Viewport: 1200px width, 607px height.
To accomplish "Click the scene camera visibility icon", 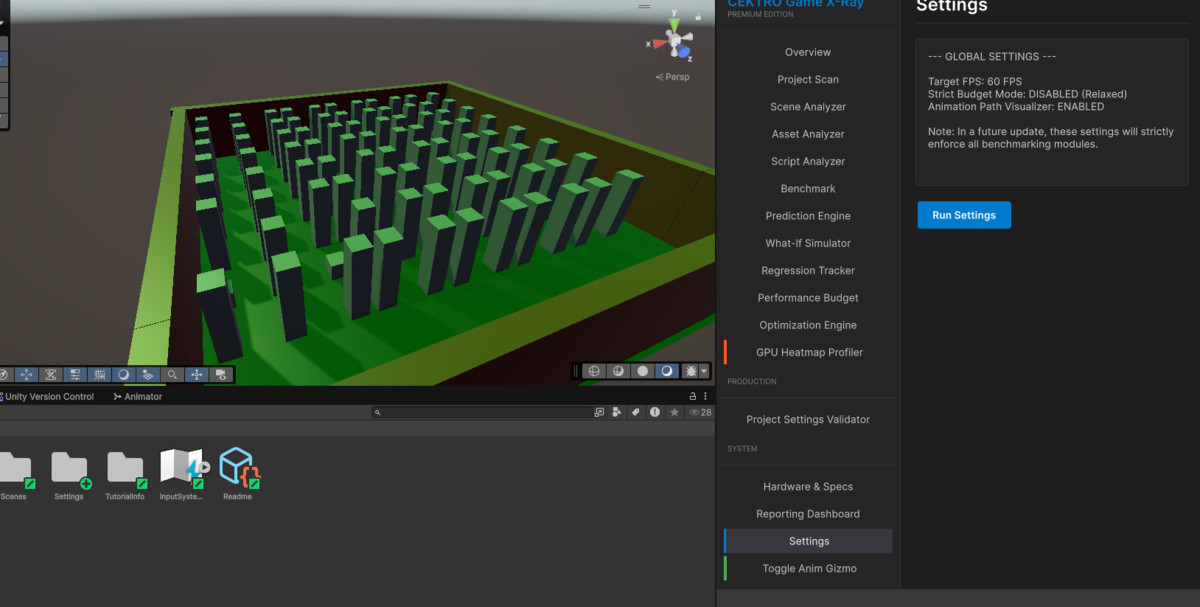I will coord(220,375).
